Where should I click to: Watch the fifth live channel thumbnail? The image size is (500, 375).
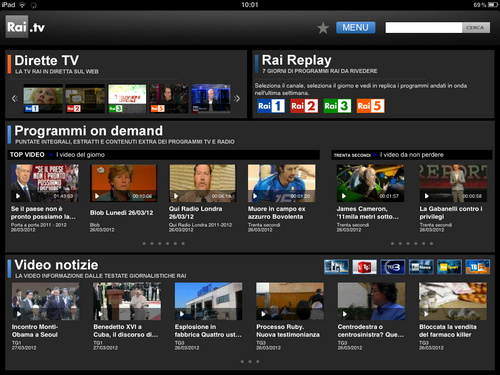[211, 99]
